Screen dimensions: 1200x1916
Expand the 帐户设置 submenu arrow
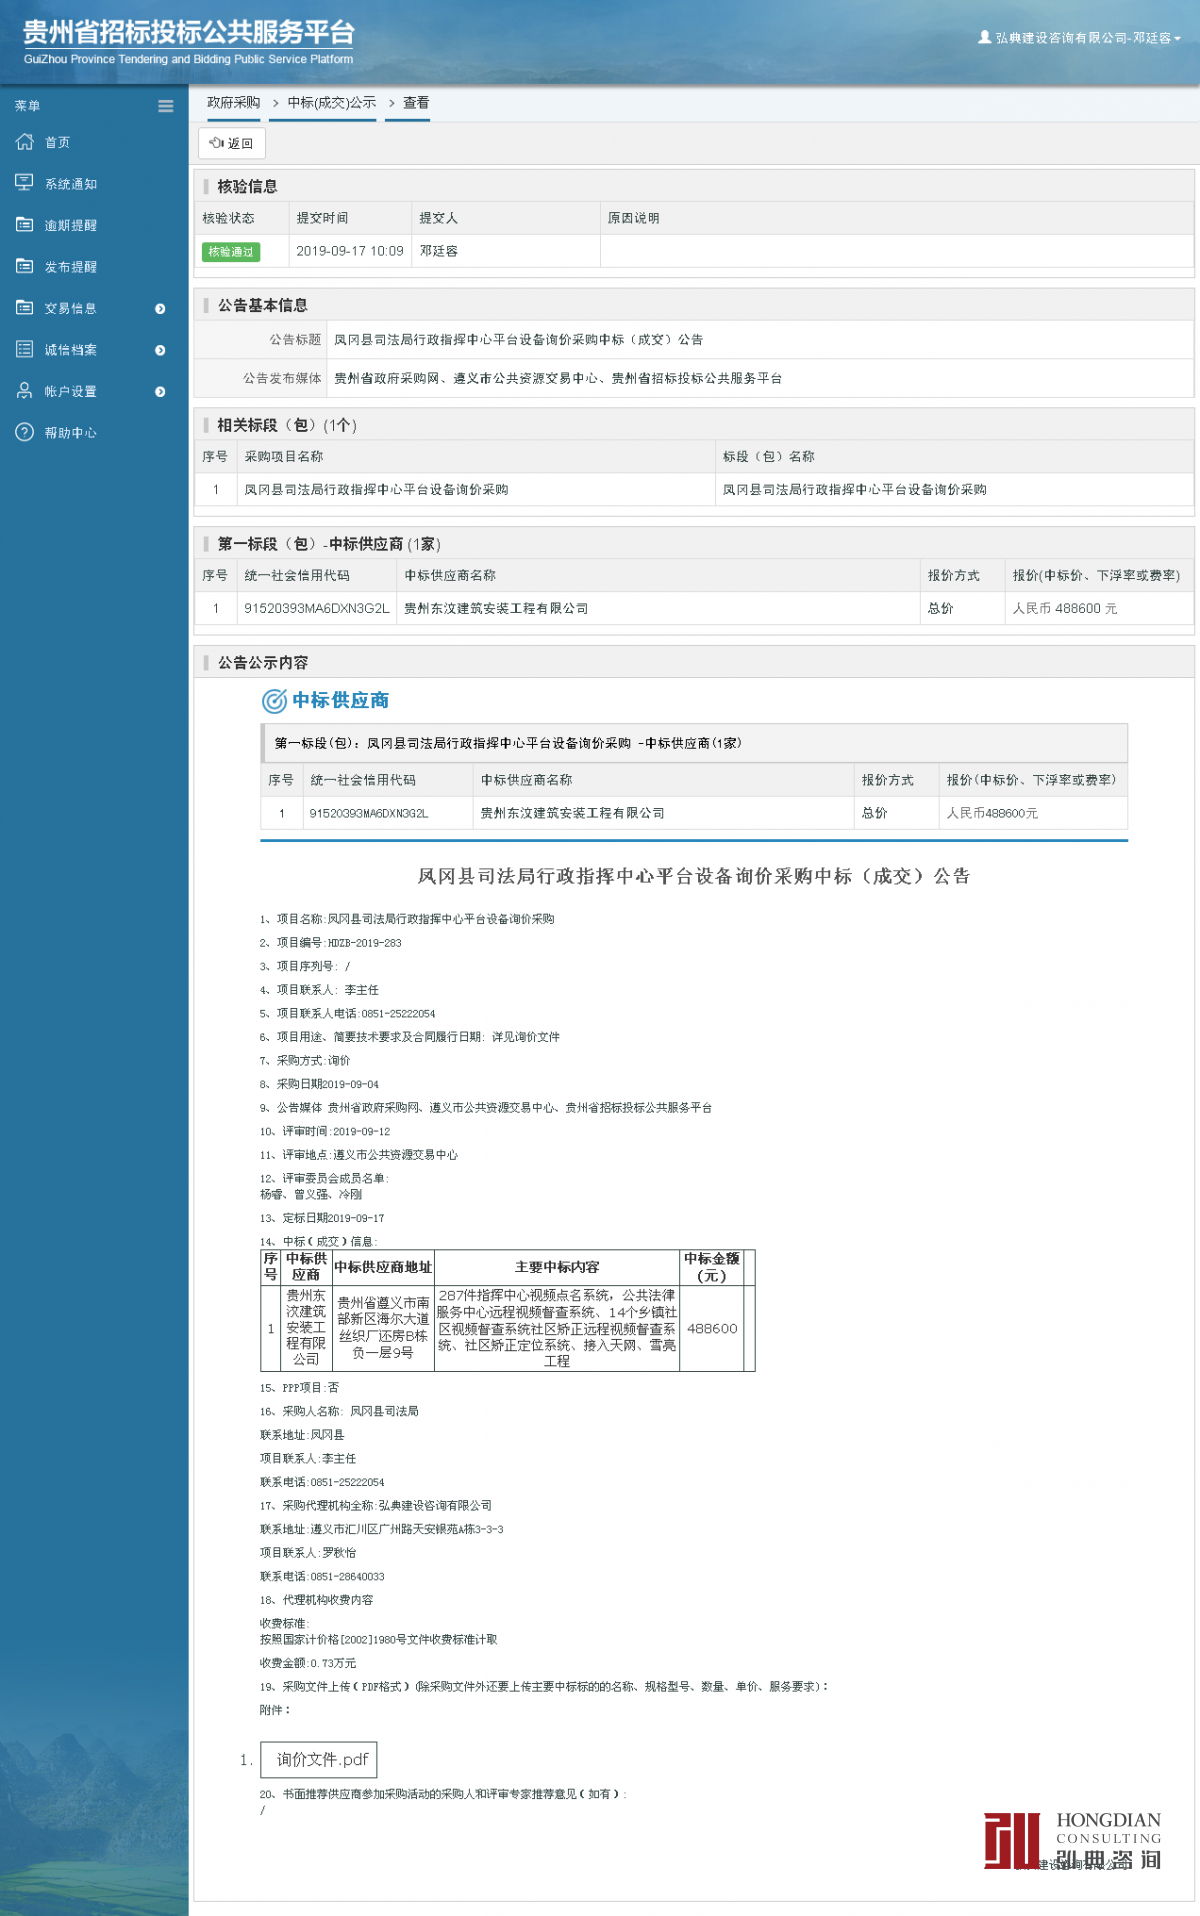pyautogui.click(x=160, y=392)
